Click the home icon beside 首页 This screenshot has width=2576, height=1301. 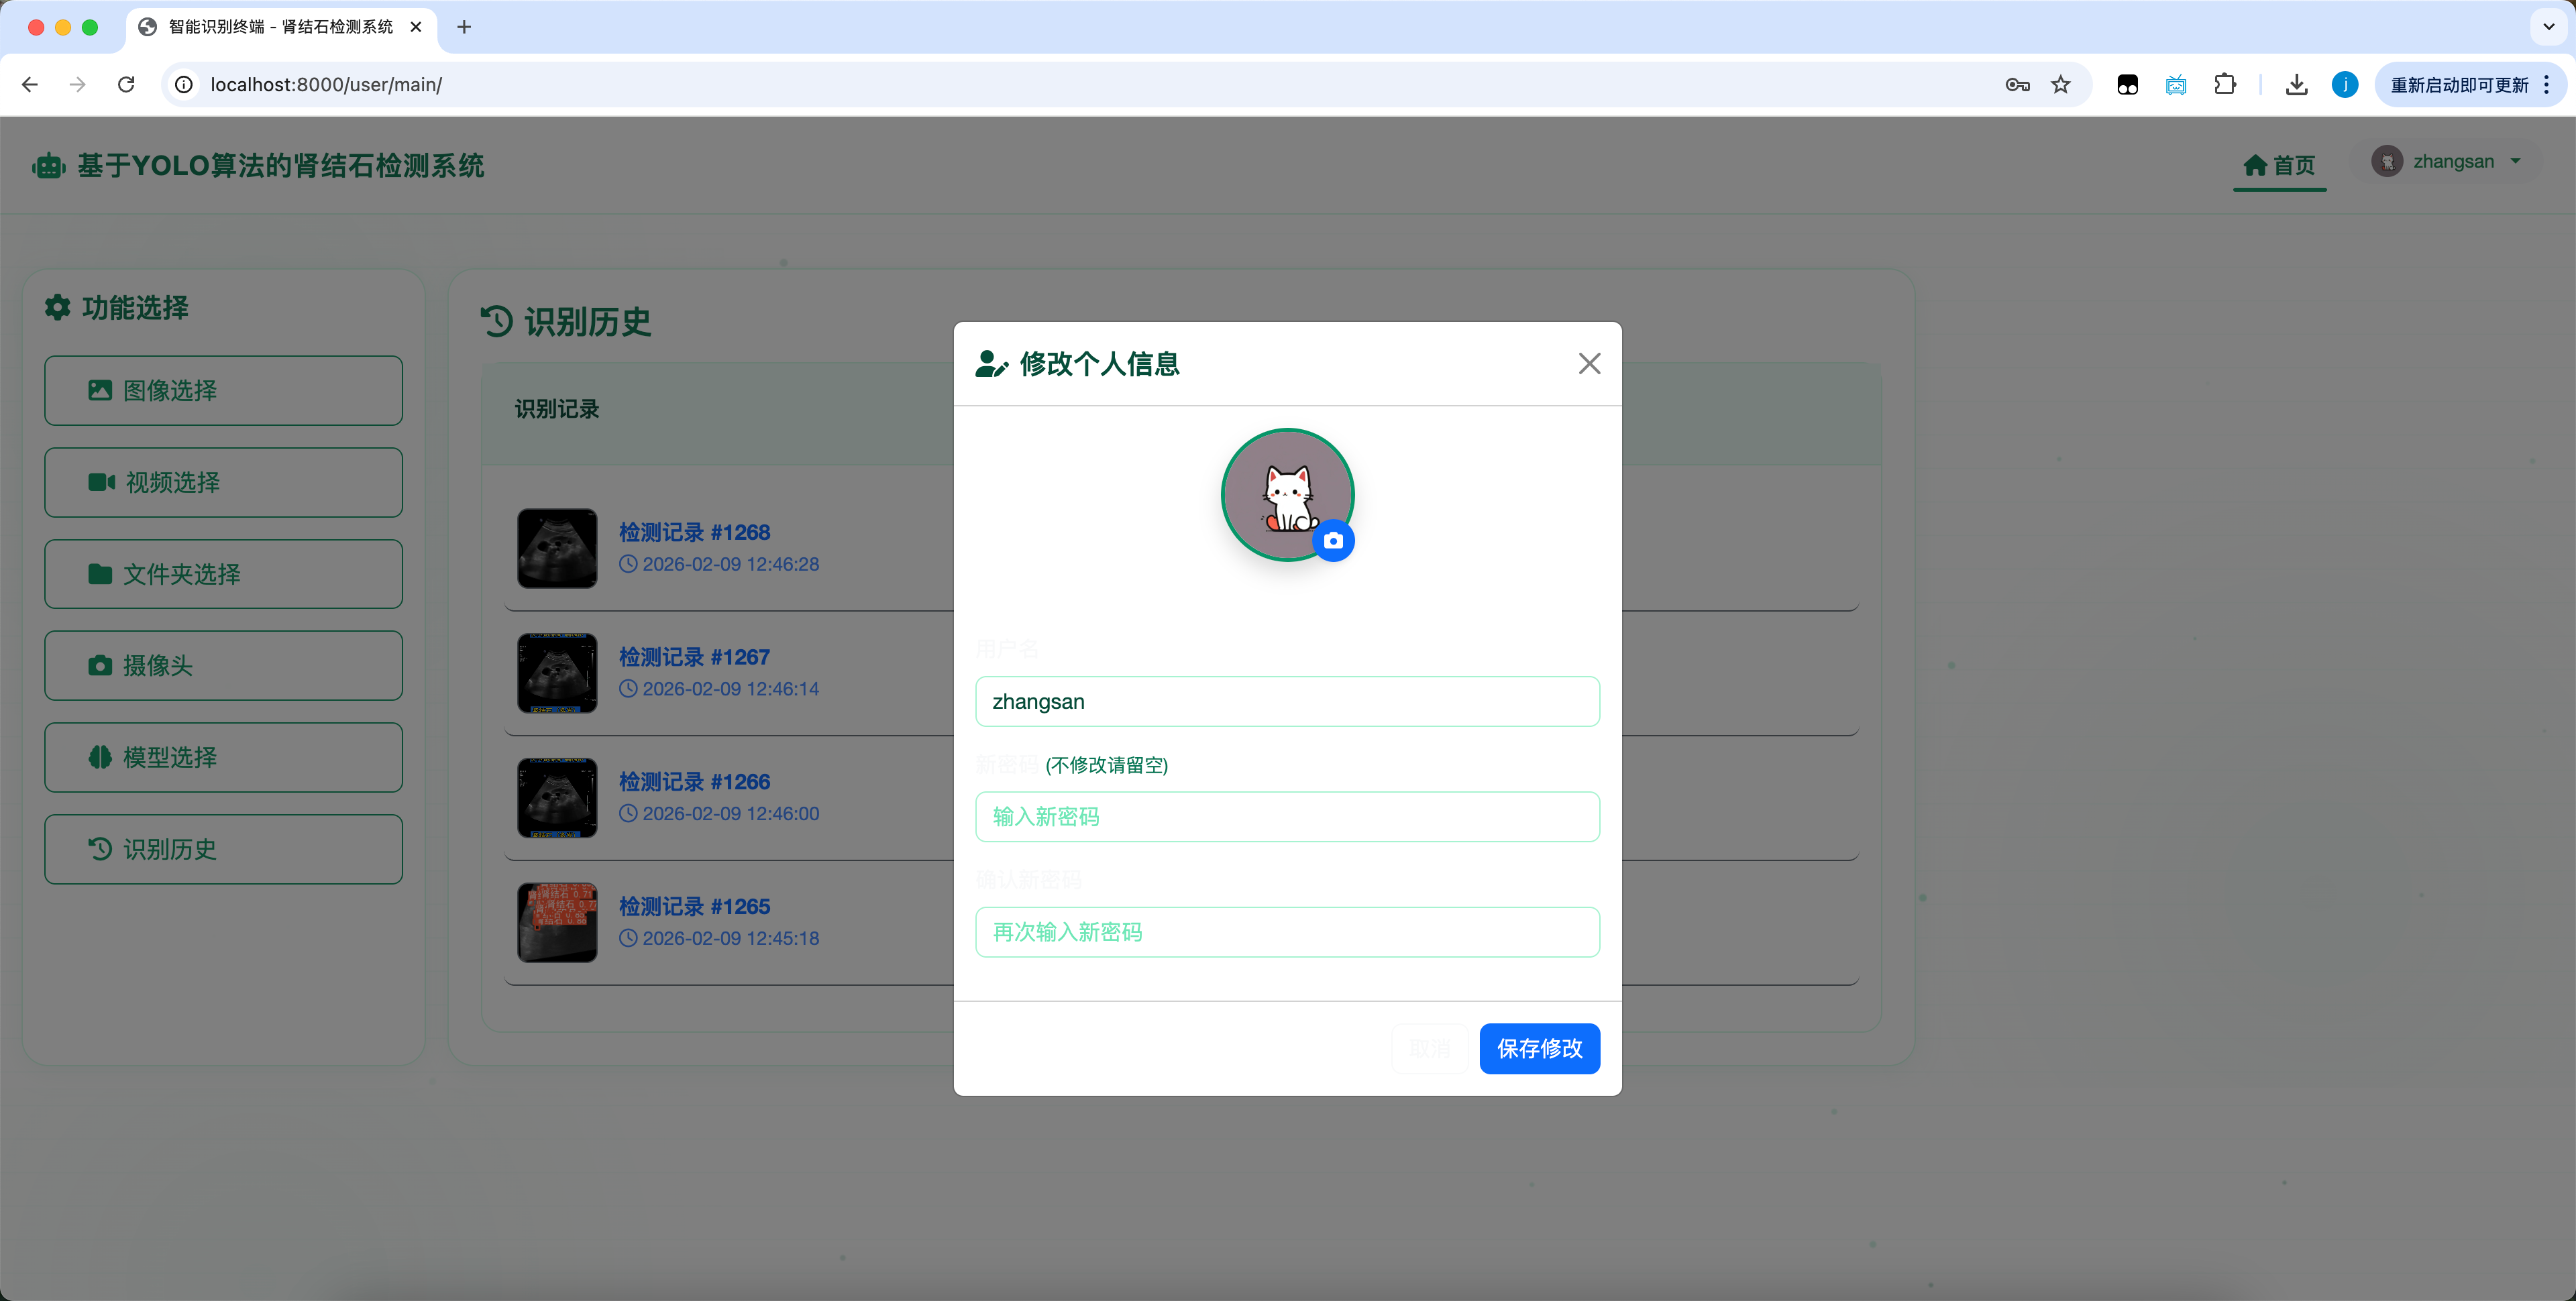[2255, 166]
